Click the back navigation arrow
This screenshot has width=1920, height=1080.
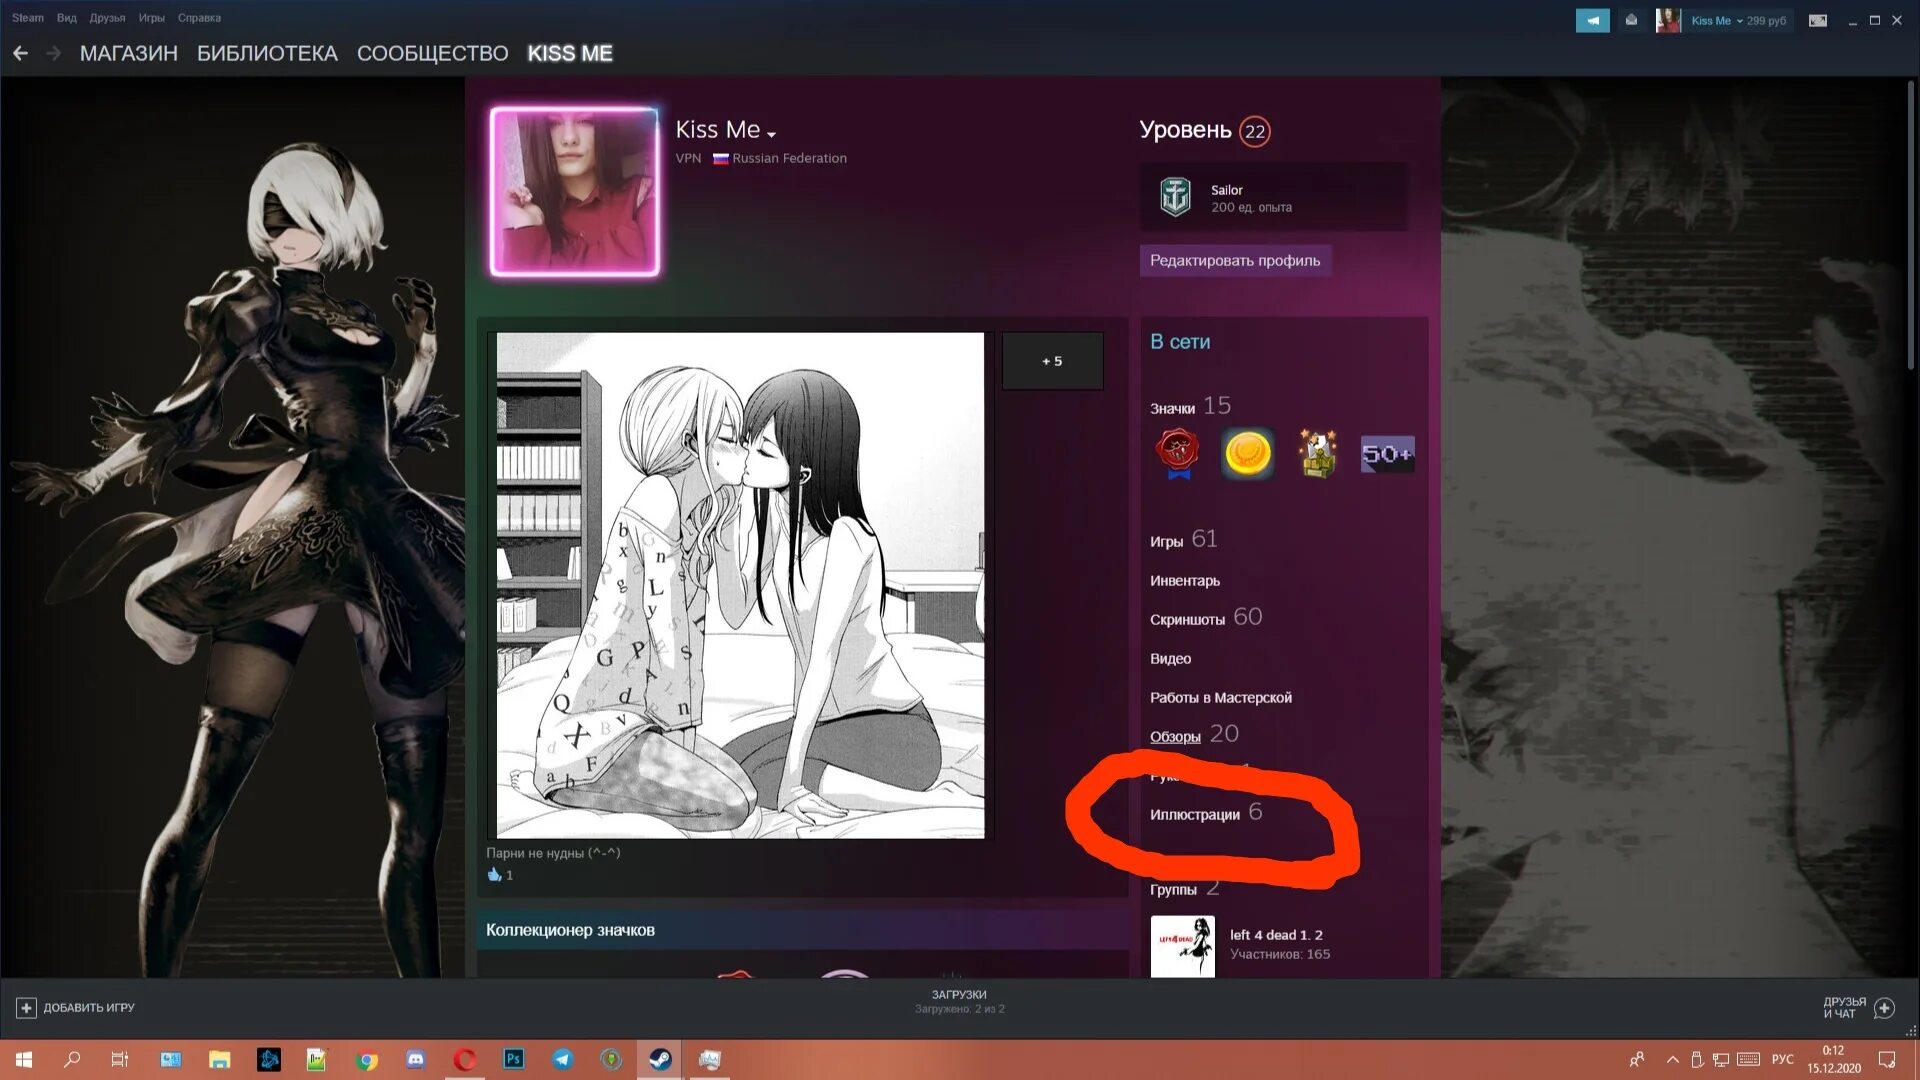pos(20,53)
